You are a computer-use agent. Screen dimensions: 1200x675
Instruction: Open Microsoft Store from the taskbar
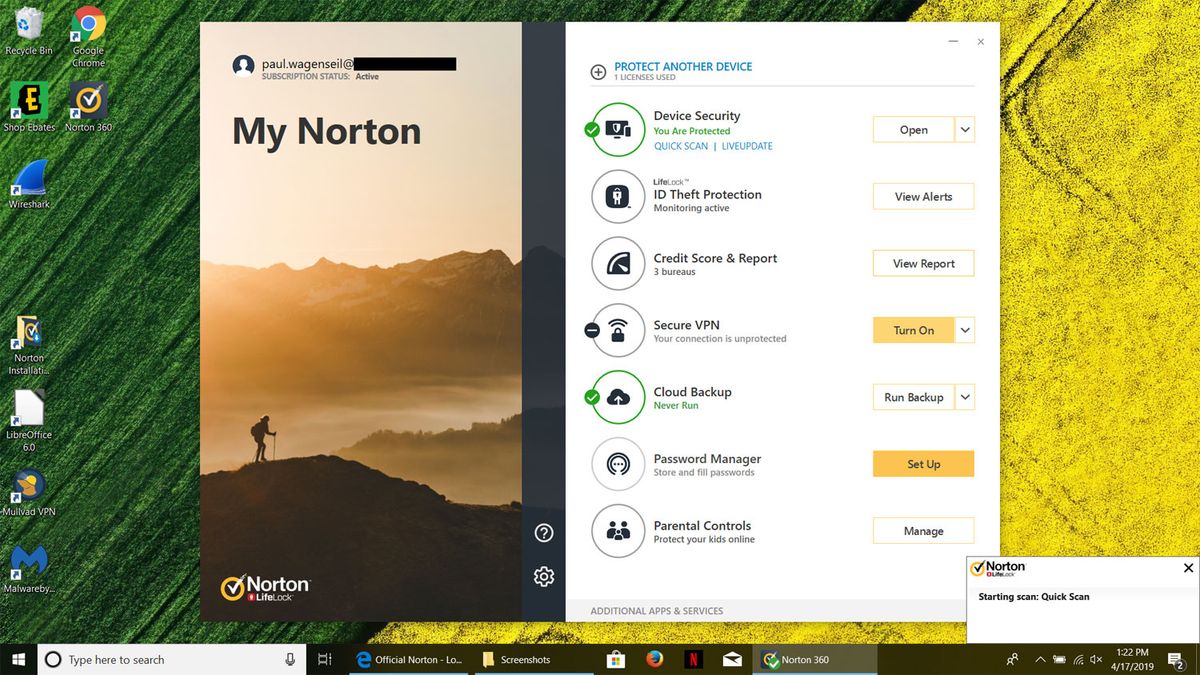point(616,659)
